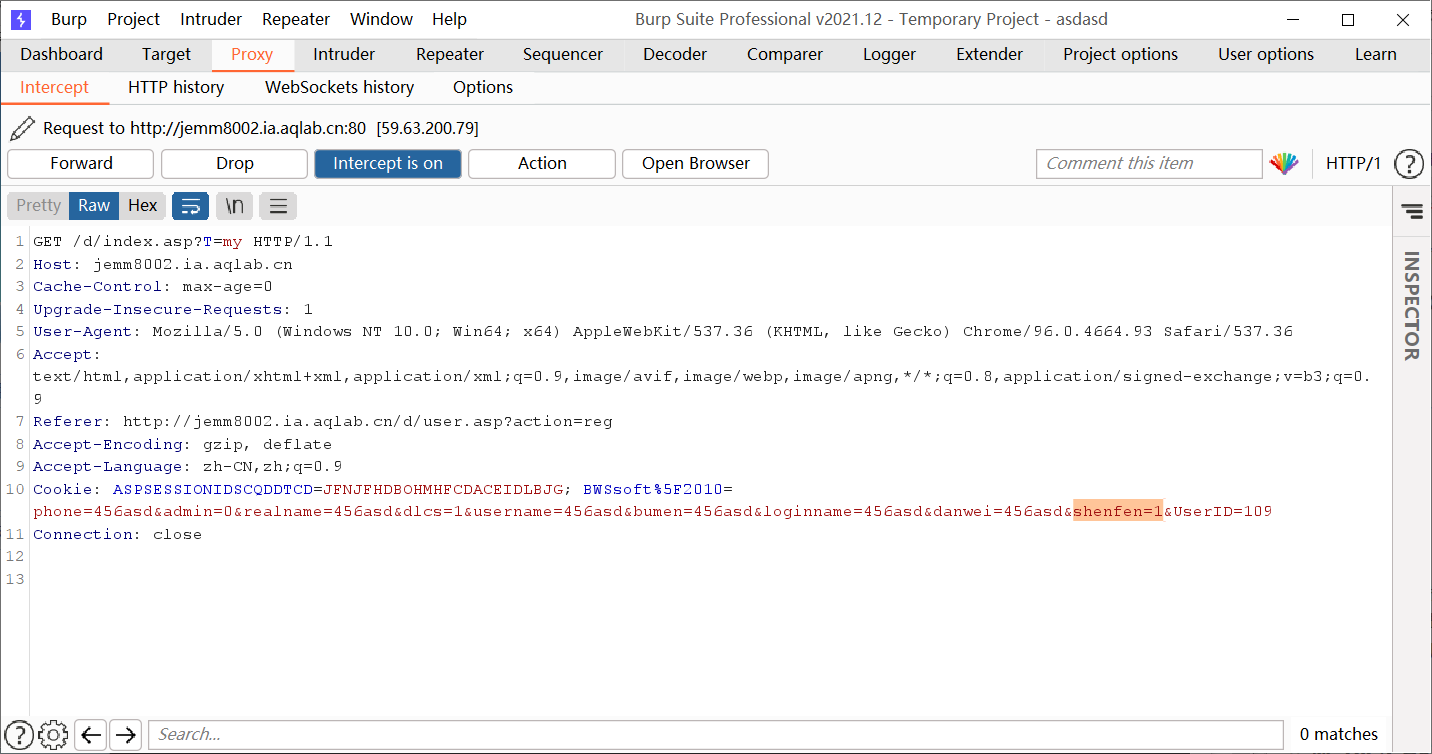Click the 0 matches indicator

[1339, 734]
